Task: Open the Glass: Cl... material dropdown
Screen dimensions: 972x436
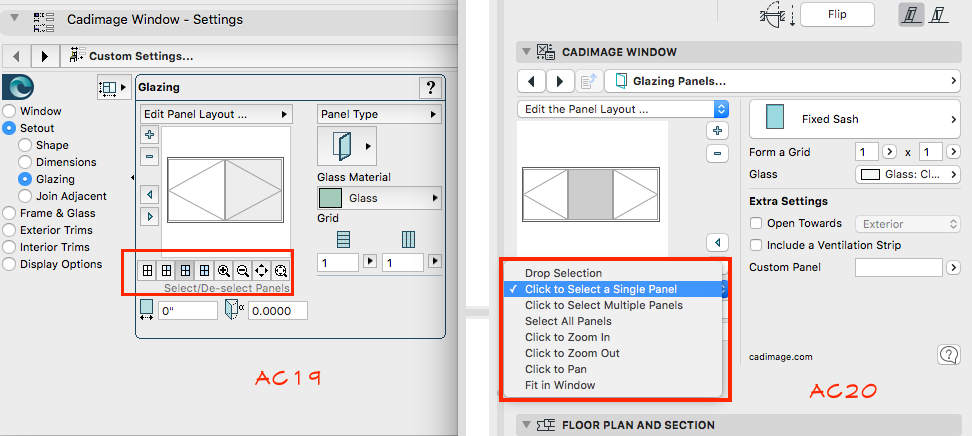Action: 908,174
